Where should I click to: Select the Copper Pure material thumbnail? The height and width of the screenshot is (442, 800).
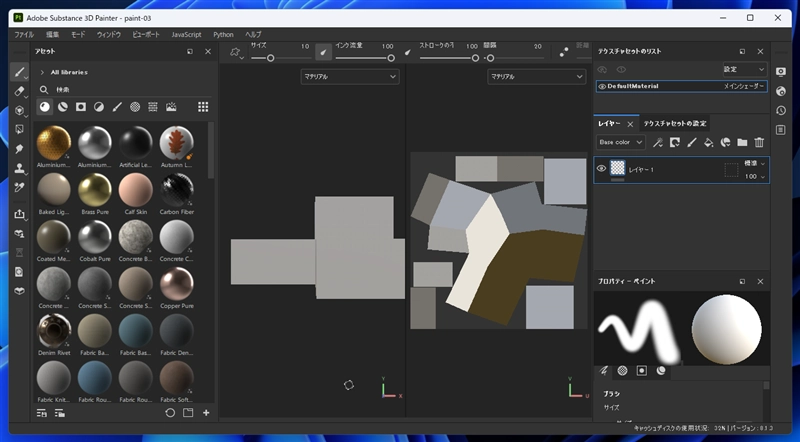point(177,284)
